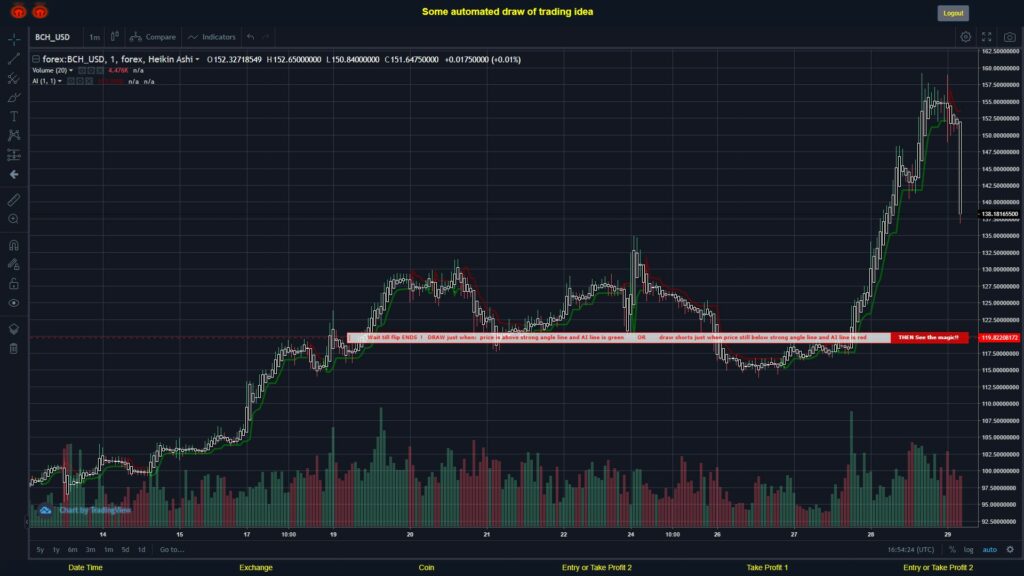
Task: Open the object tree layers icon
Action: click(x=14, y=329)
